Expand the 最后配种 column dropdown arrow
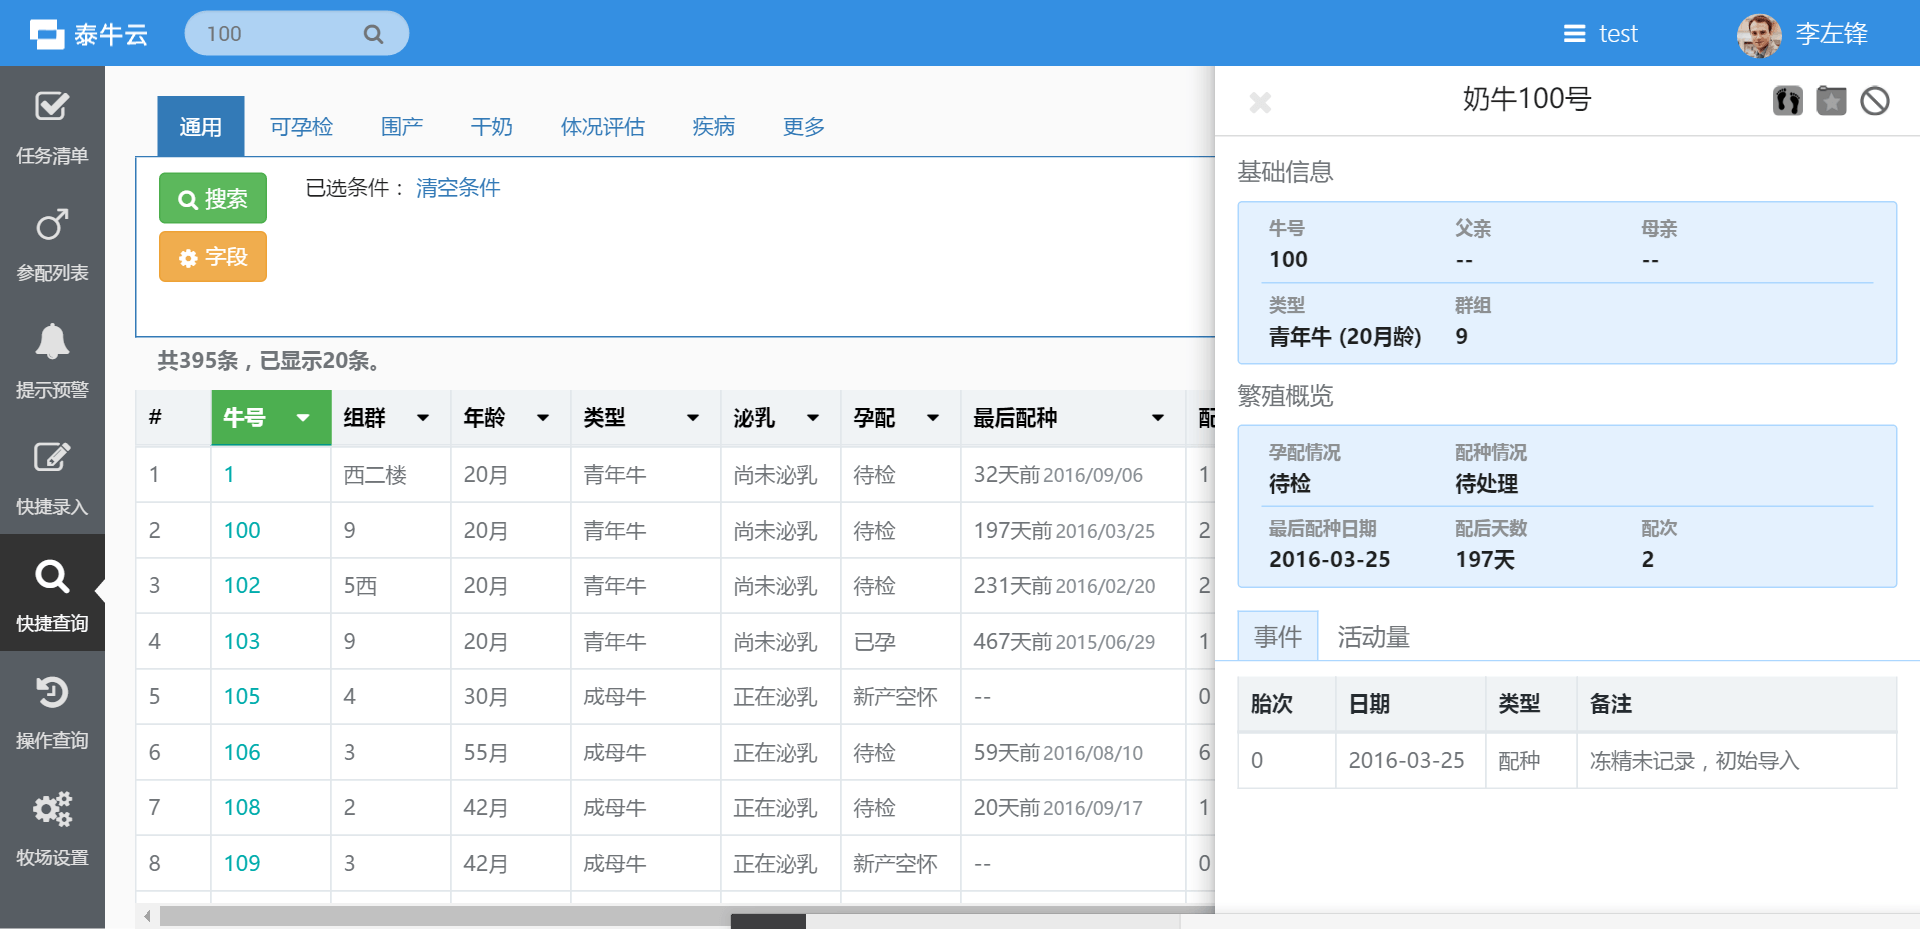This screenshot has width=1920, height=929. pyautogui.click(x=1158, y=418)
